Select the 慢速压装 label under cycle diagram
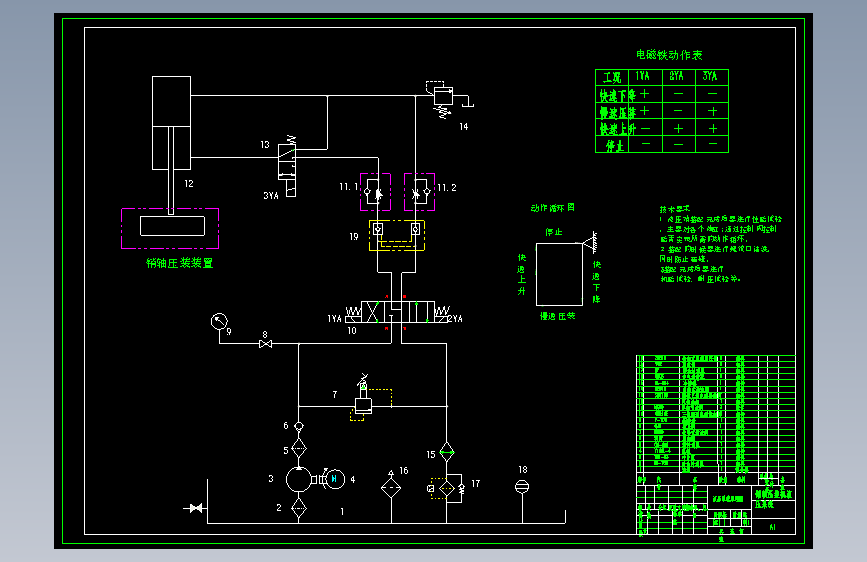This screenshot has width=867, height=562. (557, 316)
